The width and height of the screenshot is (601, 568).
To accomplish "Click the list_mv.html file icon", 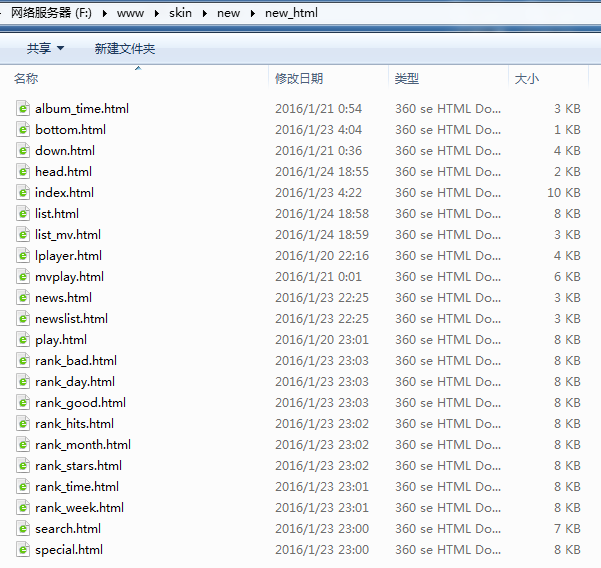I will [x=23, y=235].
